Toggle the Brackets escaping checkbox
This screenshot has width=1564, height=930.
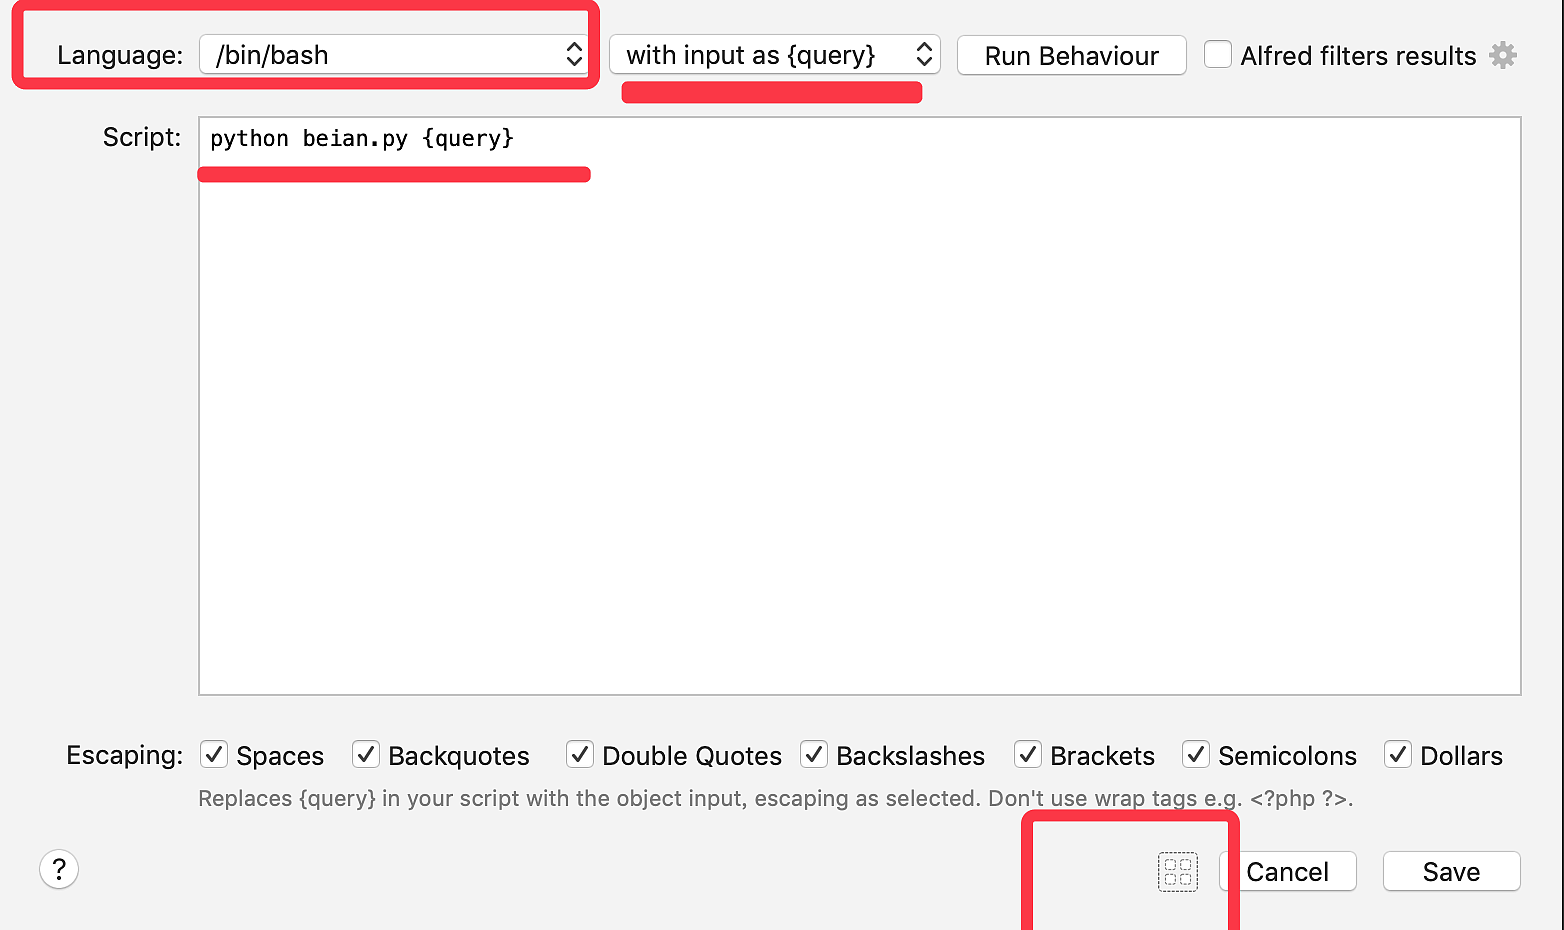click(1028, 755)
